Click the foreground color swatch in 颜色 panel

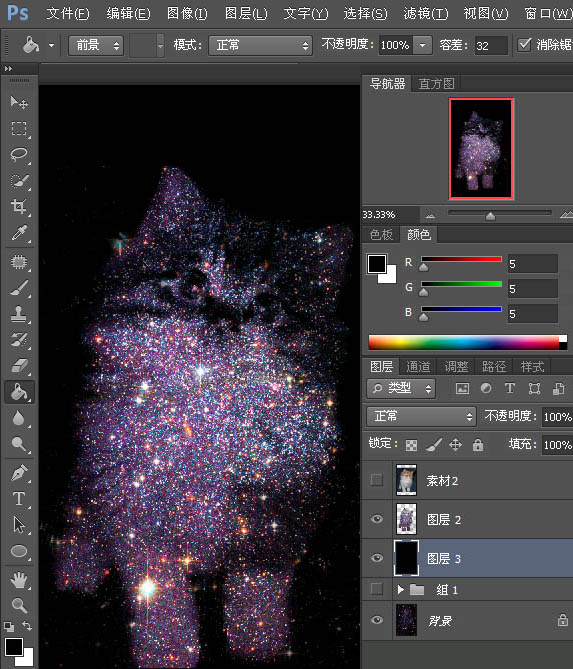(377, 264)
